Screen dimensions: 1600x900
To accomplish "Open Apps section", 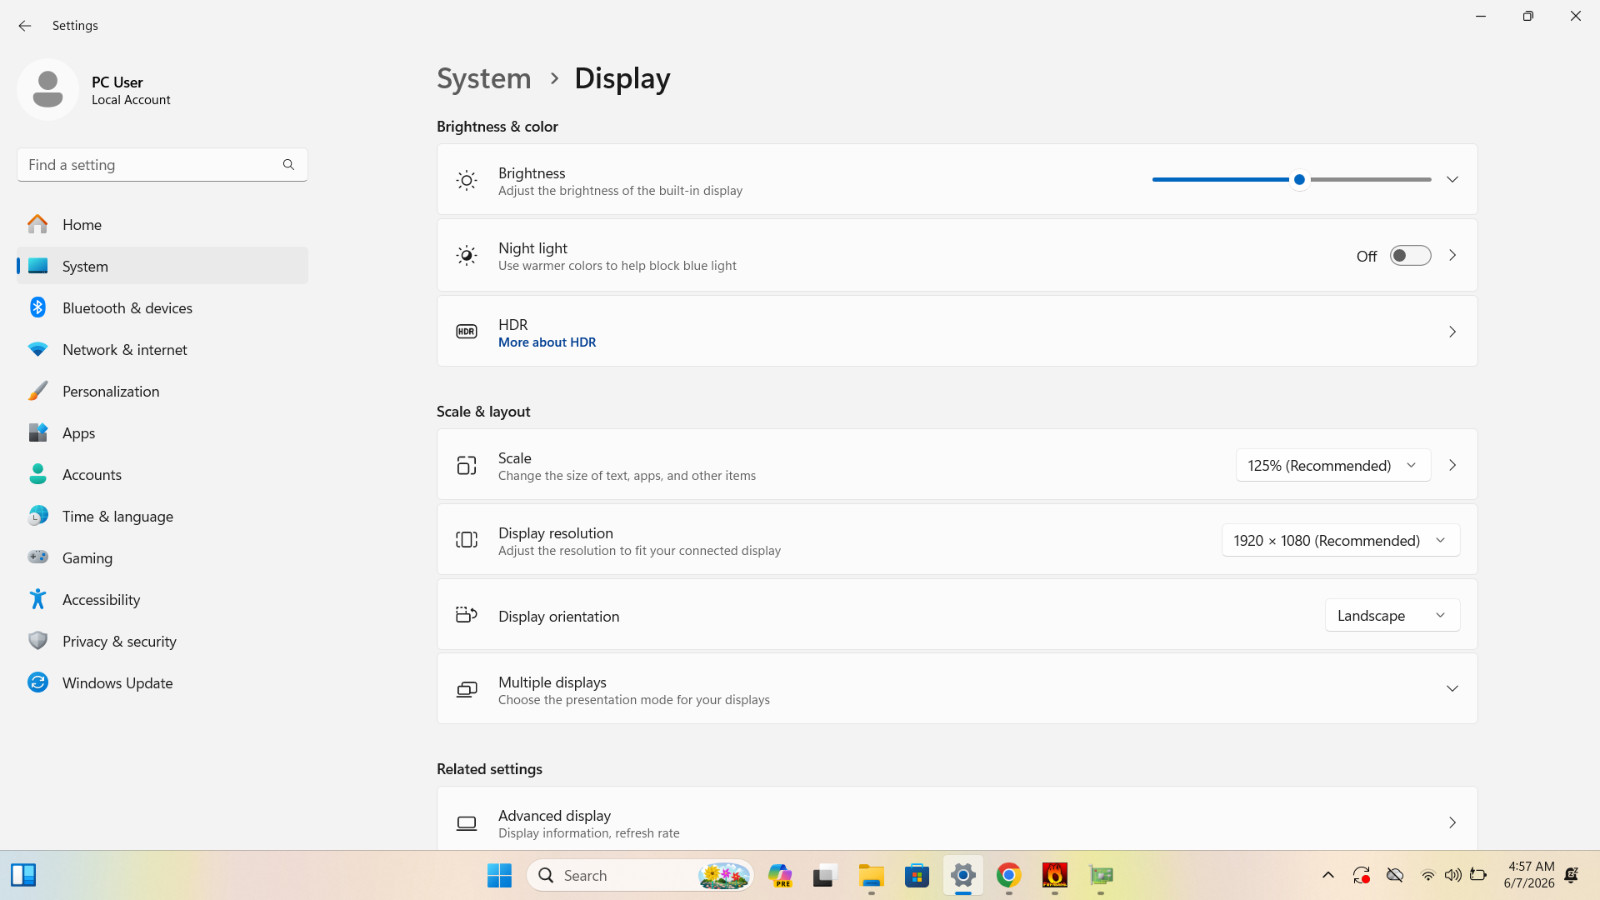I will point(162,434).
